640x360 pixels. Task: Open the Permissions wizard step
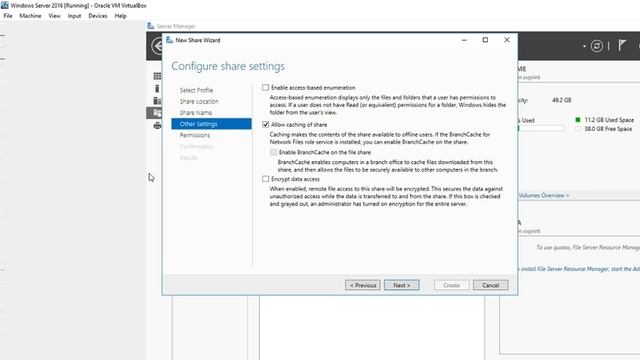pyautogui.click(x=195, y=135)
